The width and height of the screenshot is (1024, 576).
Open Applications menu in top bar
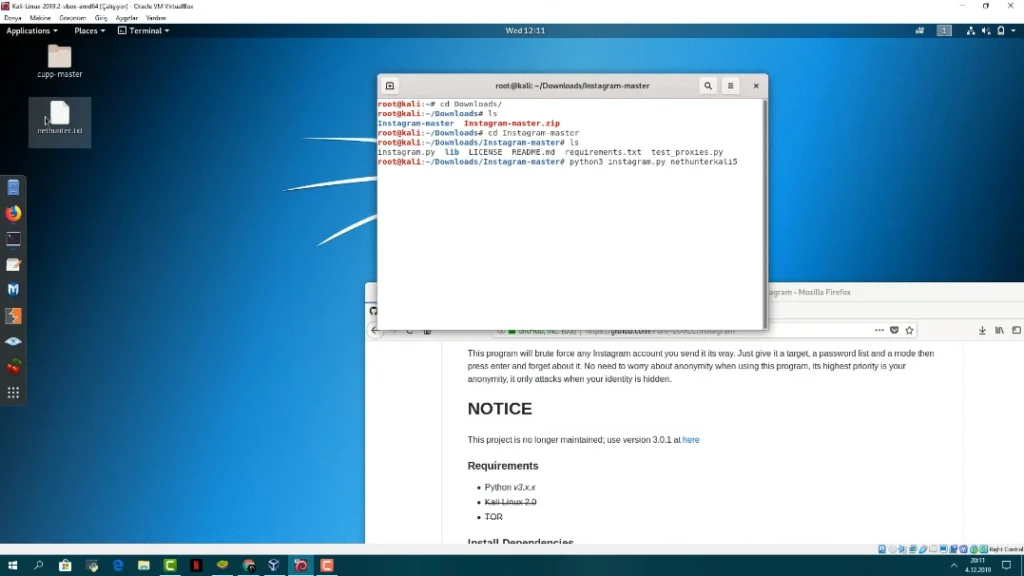pyautogui.click(x=32, y=31)
